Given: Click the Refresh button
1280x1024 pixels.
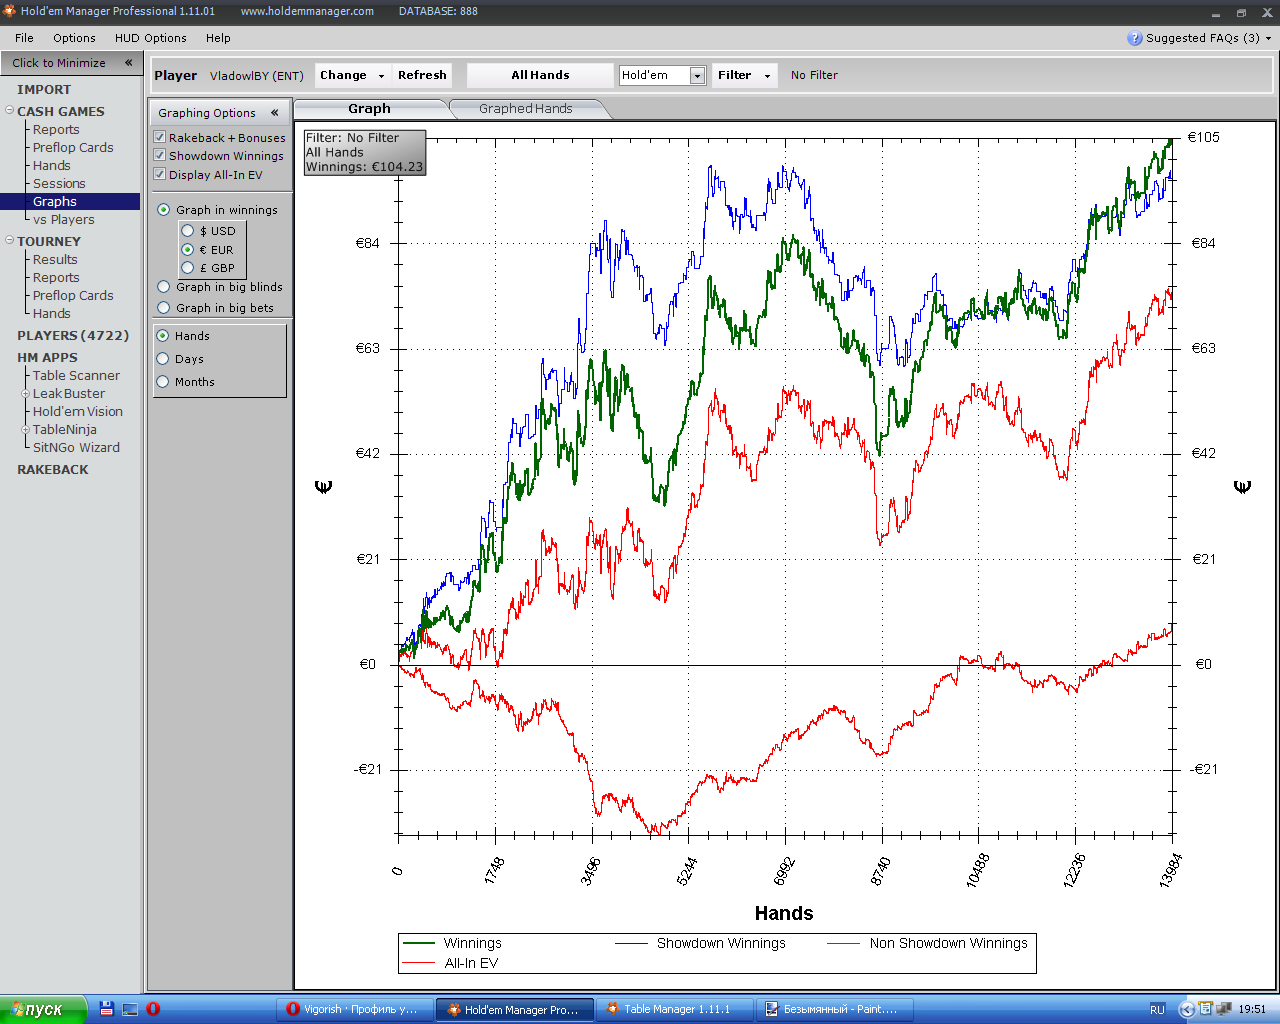Looking at the screenshot, I should [x=421, y=75].
